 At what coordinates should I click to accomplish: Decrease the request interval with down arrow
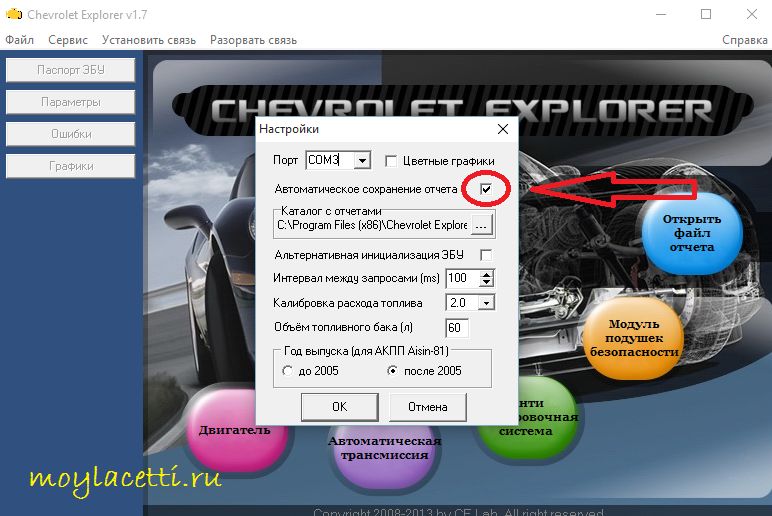click(486, 283)
